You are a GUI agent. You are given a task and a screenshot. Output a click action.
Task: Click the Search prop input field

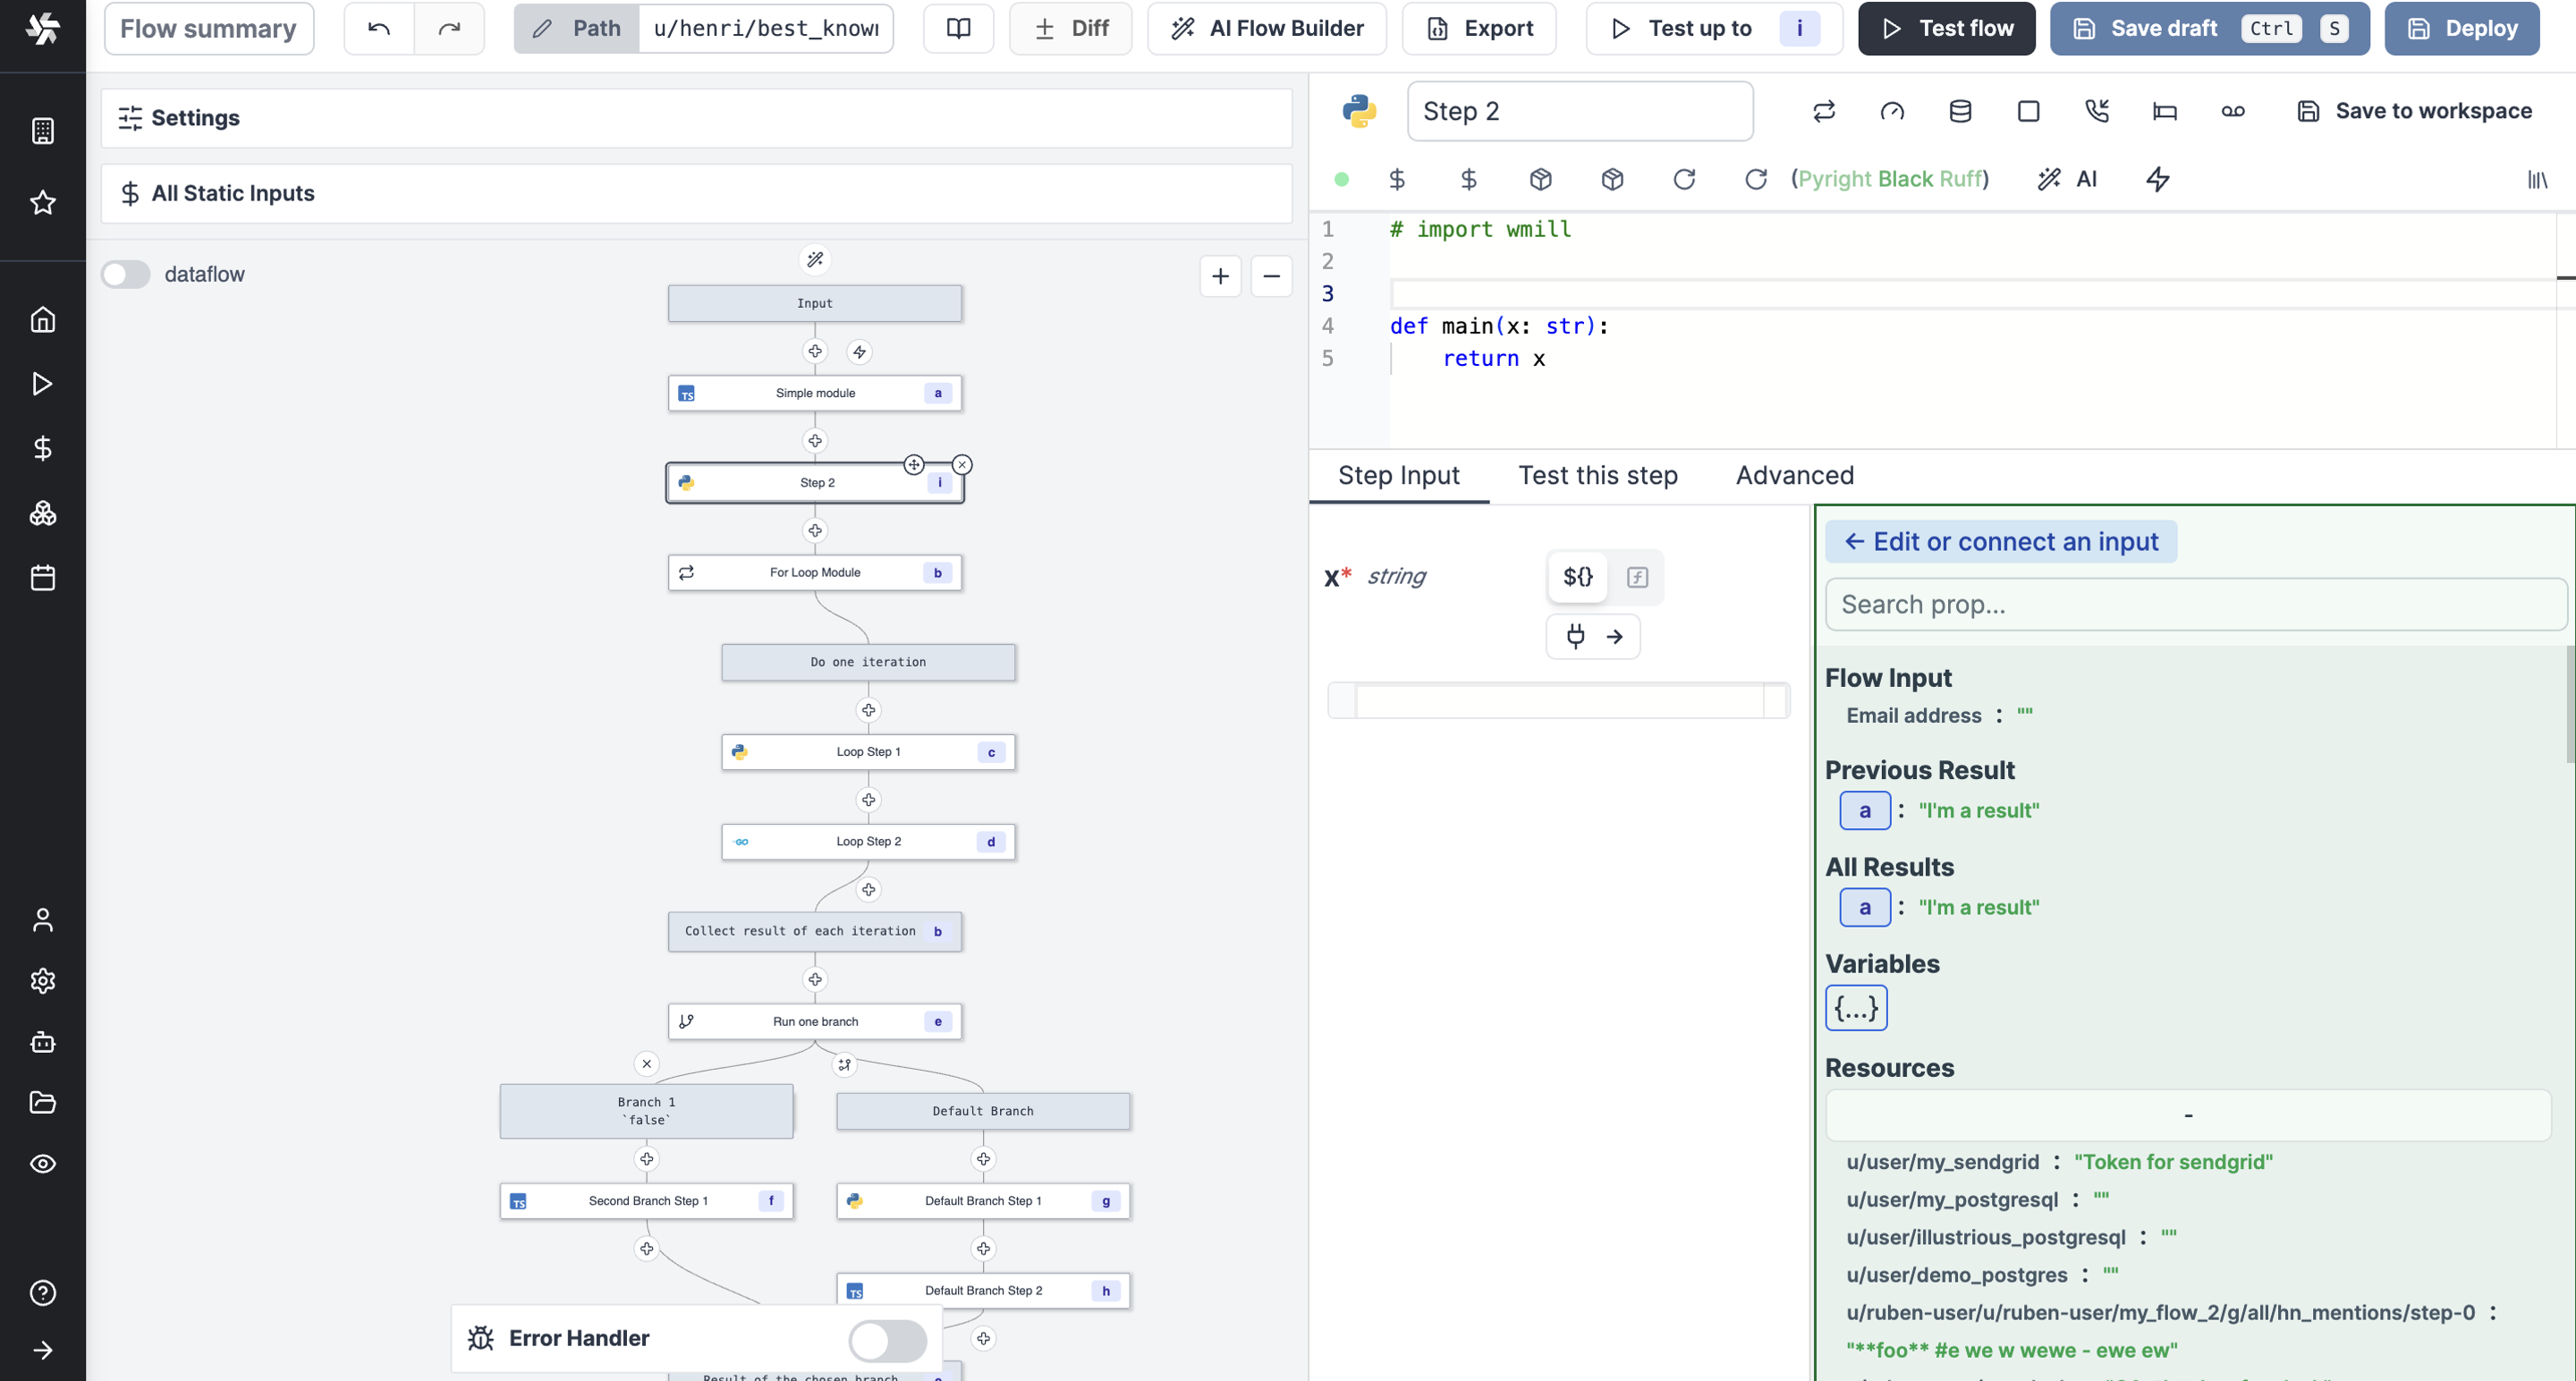[2195, 604]
